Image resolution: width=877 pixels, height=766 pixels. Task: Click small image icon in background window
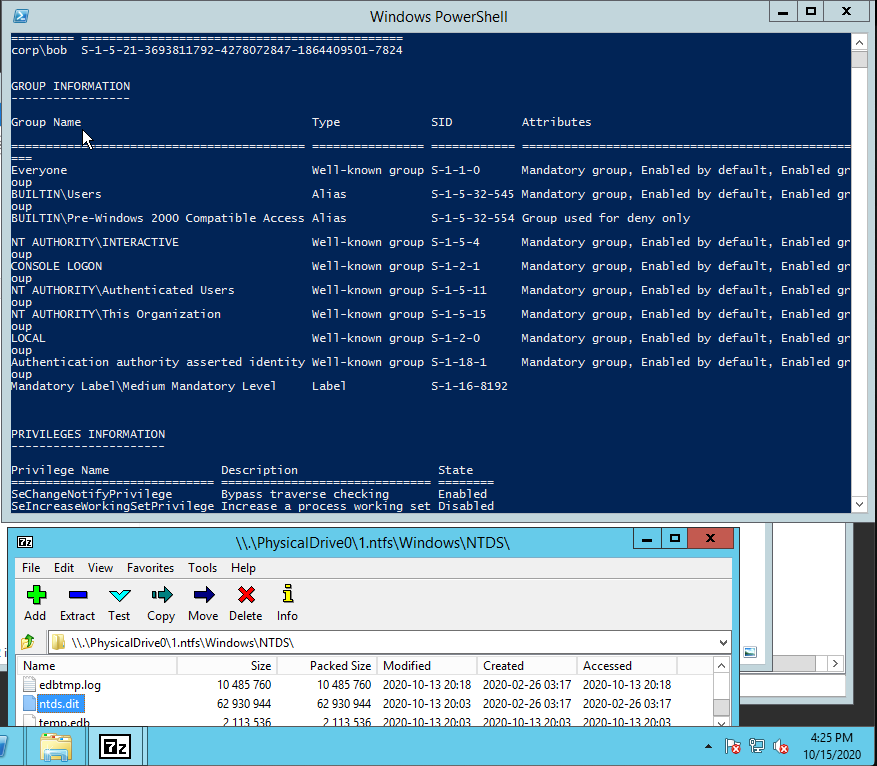click(x=750, y=652)
